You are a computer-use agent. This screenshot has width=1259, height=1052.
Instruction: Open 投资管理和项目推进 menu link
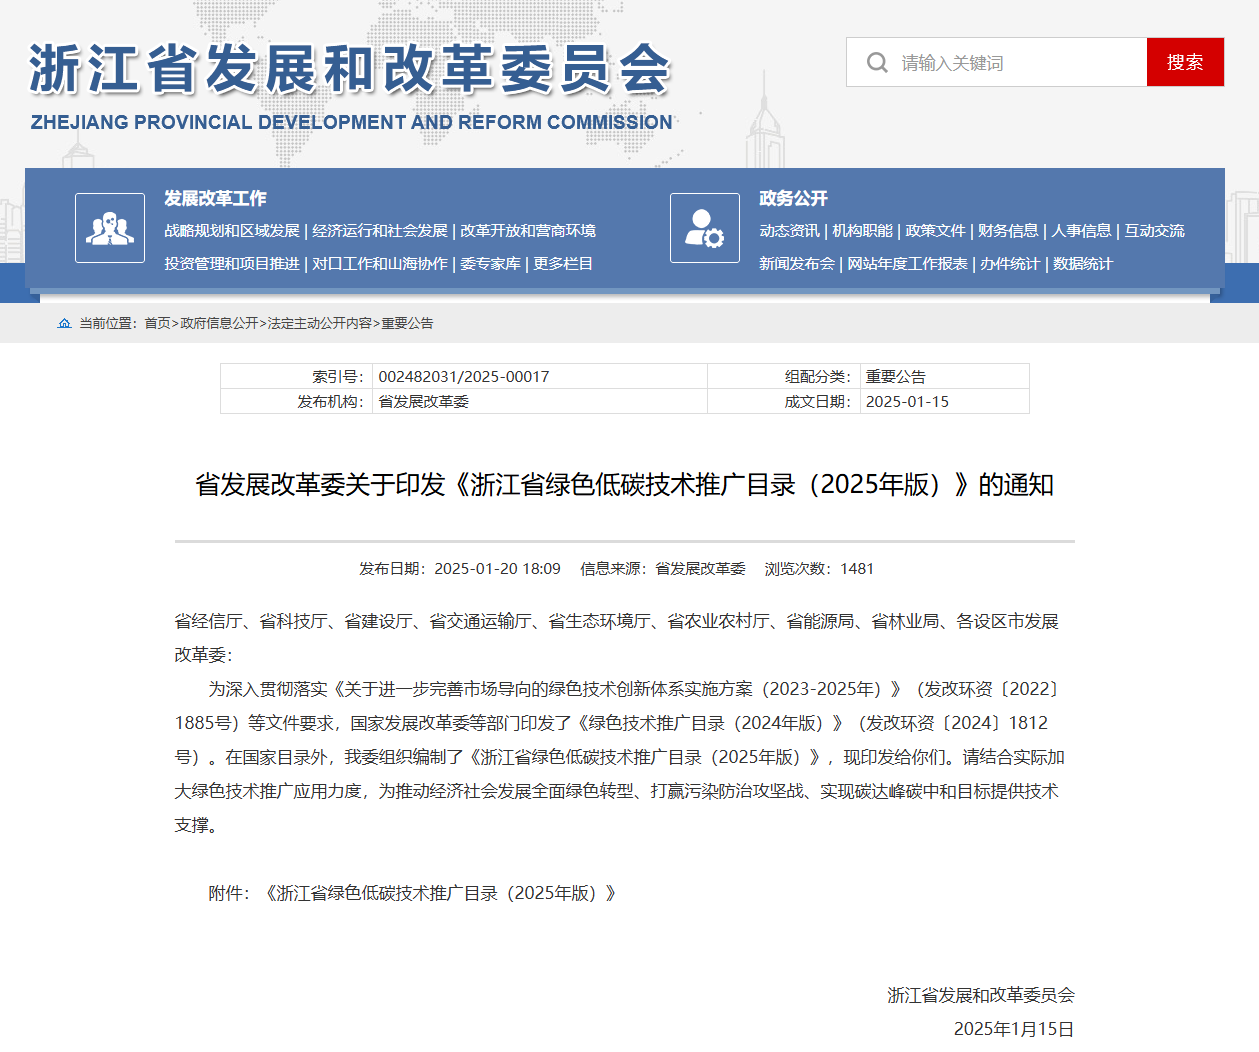pyautogui.click(x=232, y=264)
